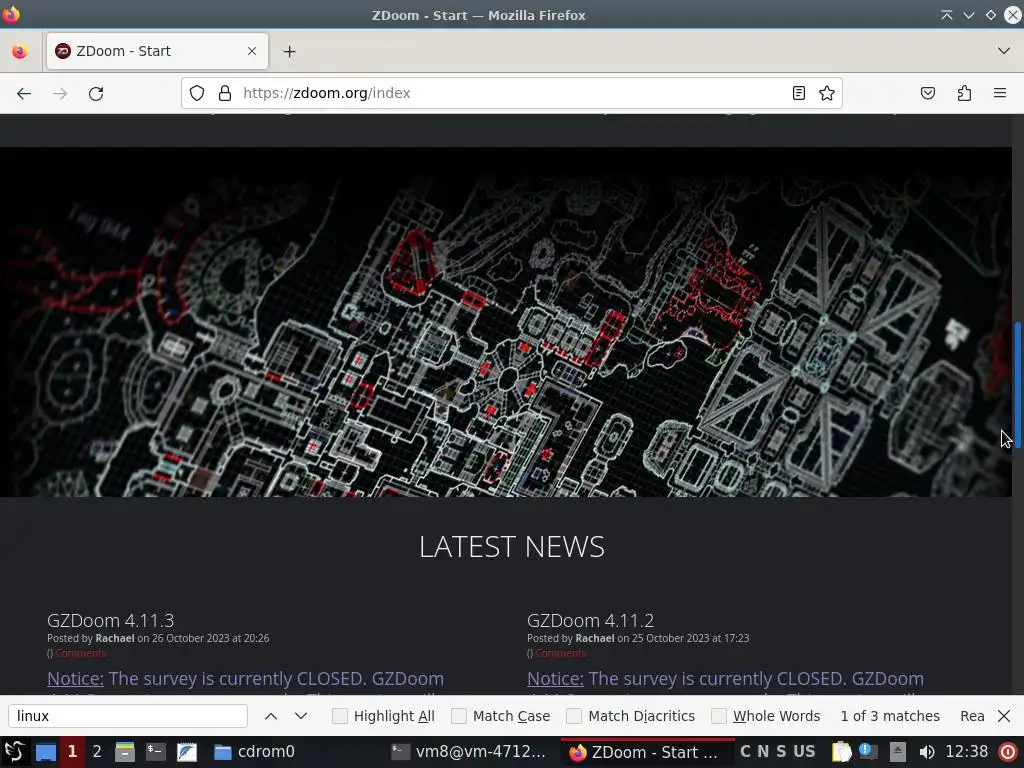
Task: Reload the current ZDoom page
Action: pos(96,93)
